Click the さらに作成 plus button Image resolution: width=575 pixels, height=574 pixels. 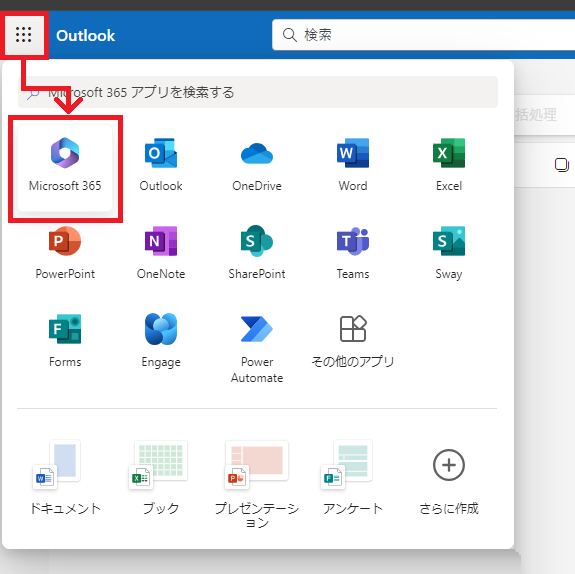click(x=449, y=465)
